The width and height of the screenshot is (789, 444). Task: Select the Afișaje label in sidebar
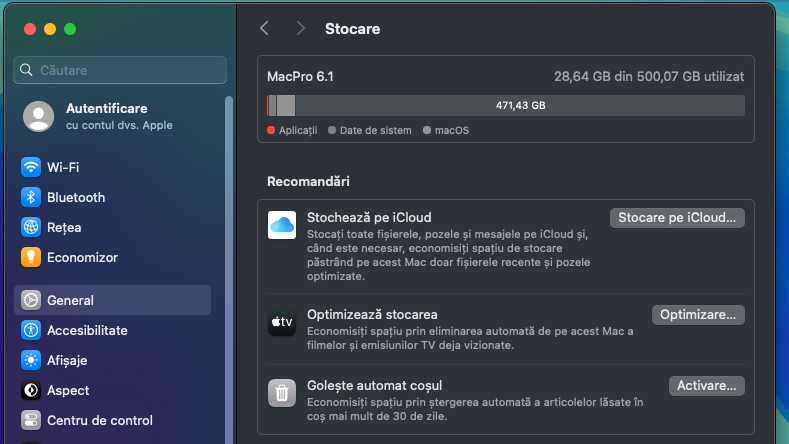(x=67, y=360)
